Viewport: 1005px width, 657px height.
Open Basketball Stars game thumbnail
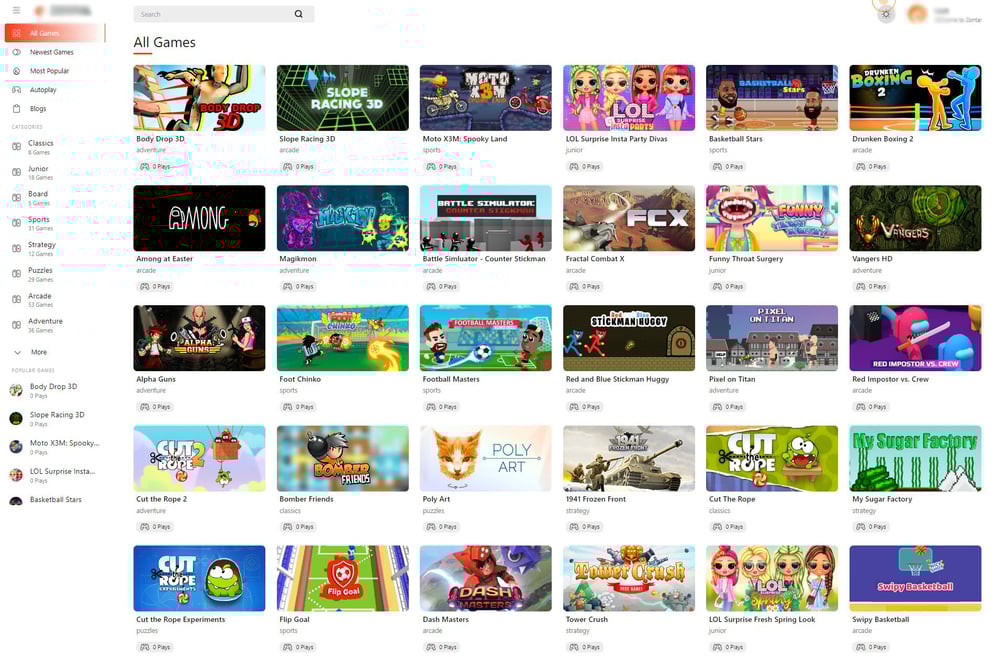point(772,97)
